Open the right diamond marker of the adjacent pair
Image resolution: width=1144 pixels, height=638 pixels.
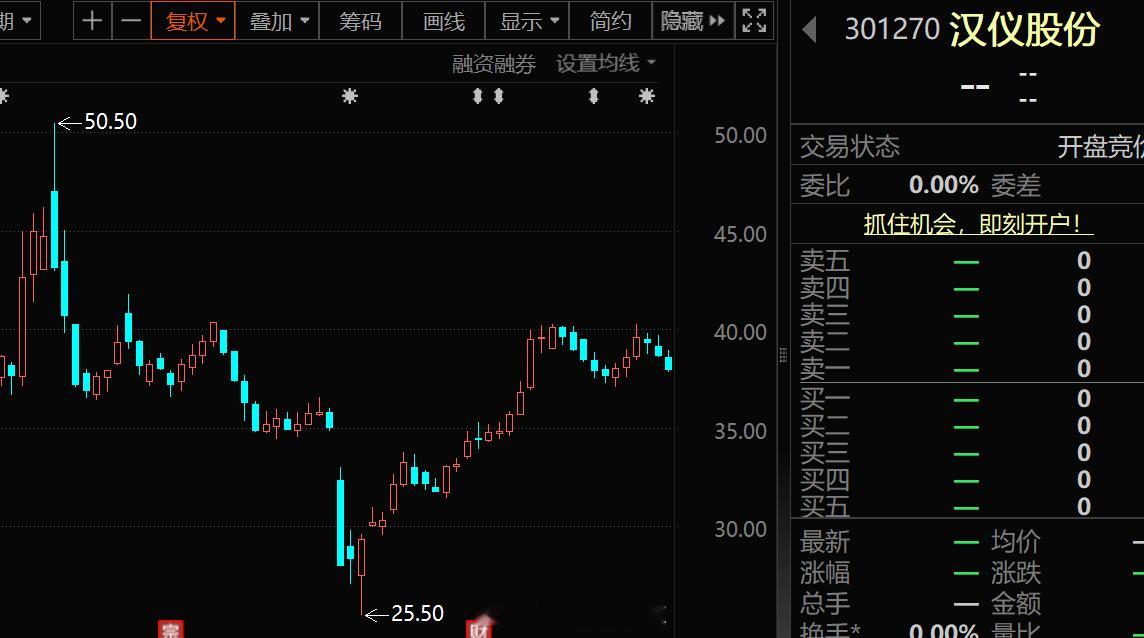tap(498, 96)
